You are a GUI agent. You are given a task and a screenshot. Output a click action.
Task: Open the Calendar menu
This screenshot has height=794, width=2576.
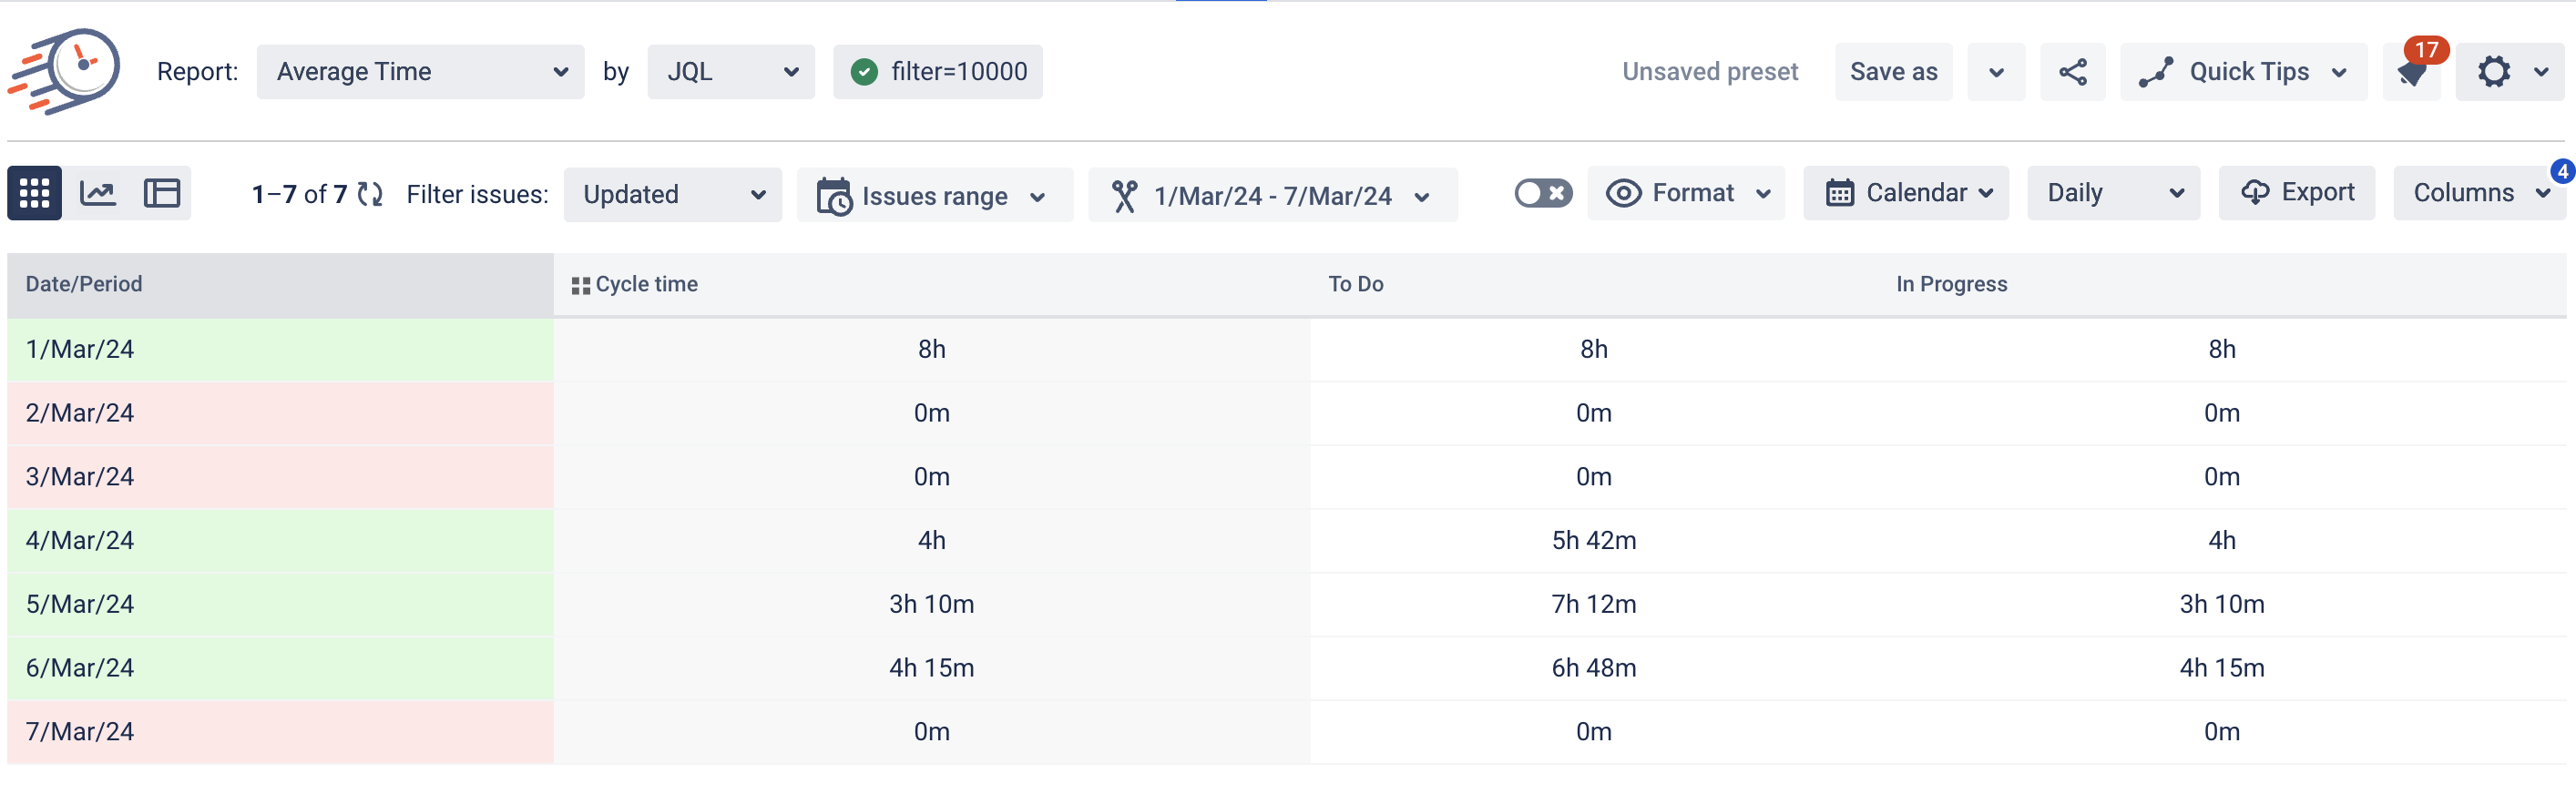pyautogui.click(x=1906, y=193)
